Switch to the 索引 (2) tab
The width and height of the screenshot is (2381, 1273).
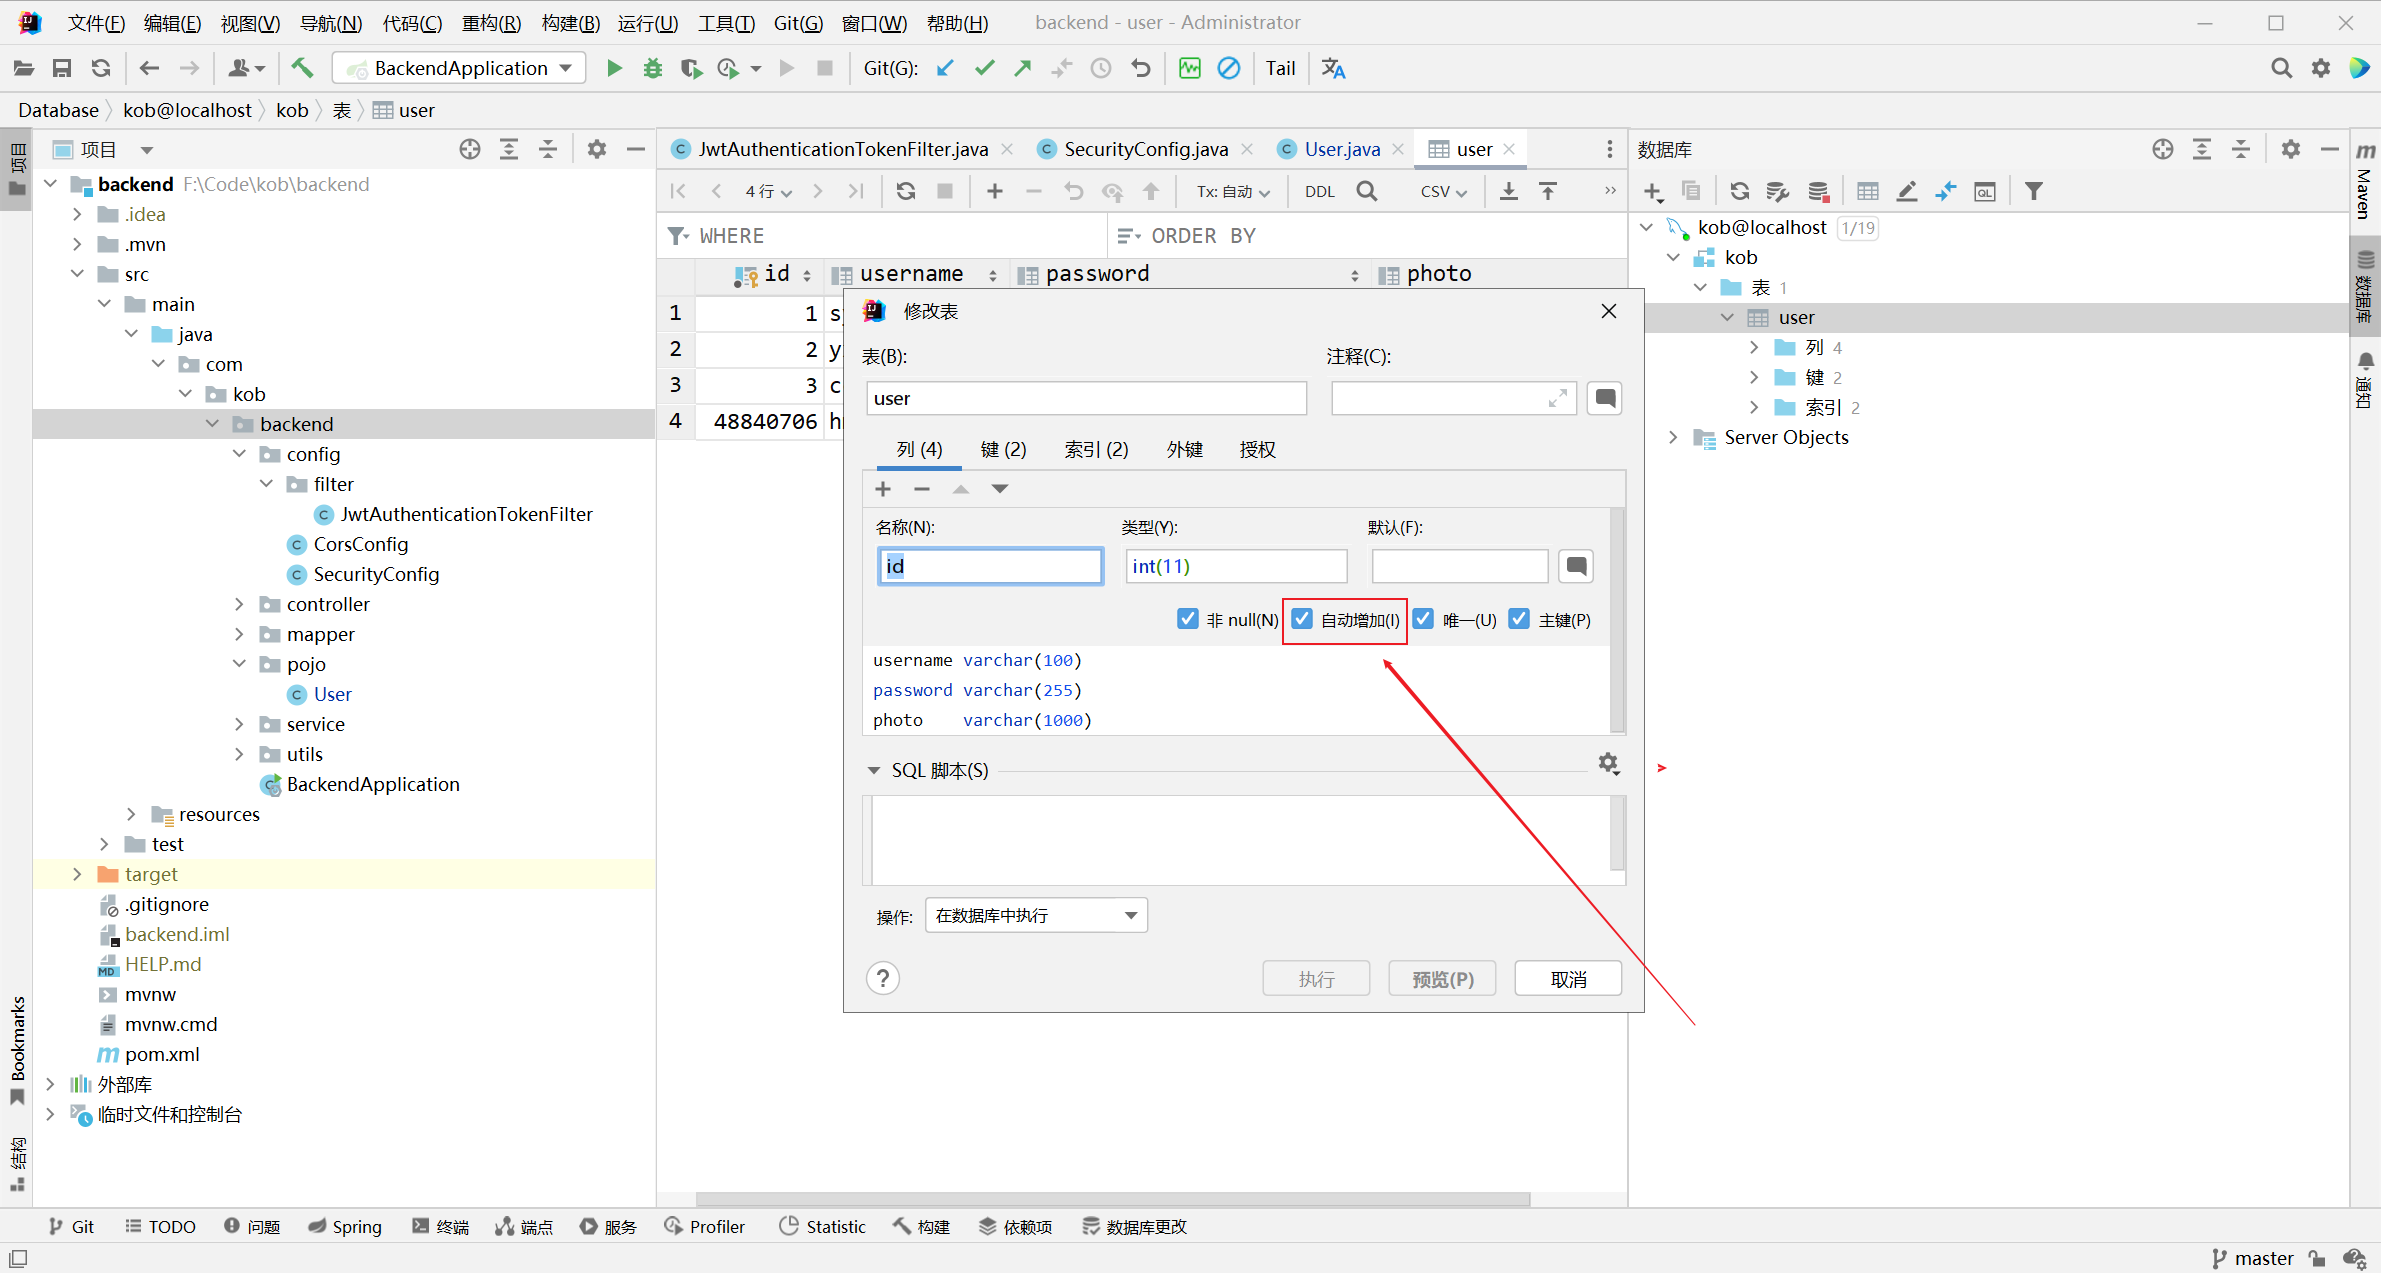[1096, 449]
